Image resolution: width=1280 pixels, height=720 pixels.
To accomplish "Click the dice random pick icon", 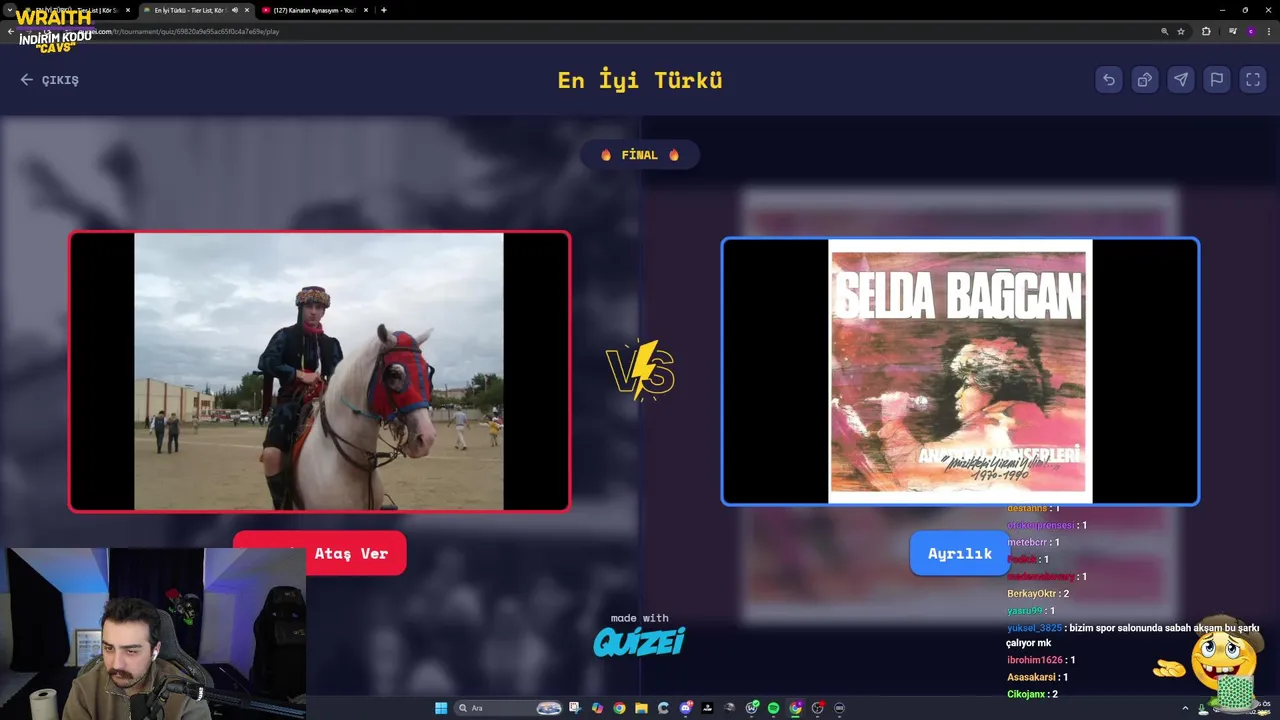I will (x=1144, y=80).
